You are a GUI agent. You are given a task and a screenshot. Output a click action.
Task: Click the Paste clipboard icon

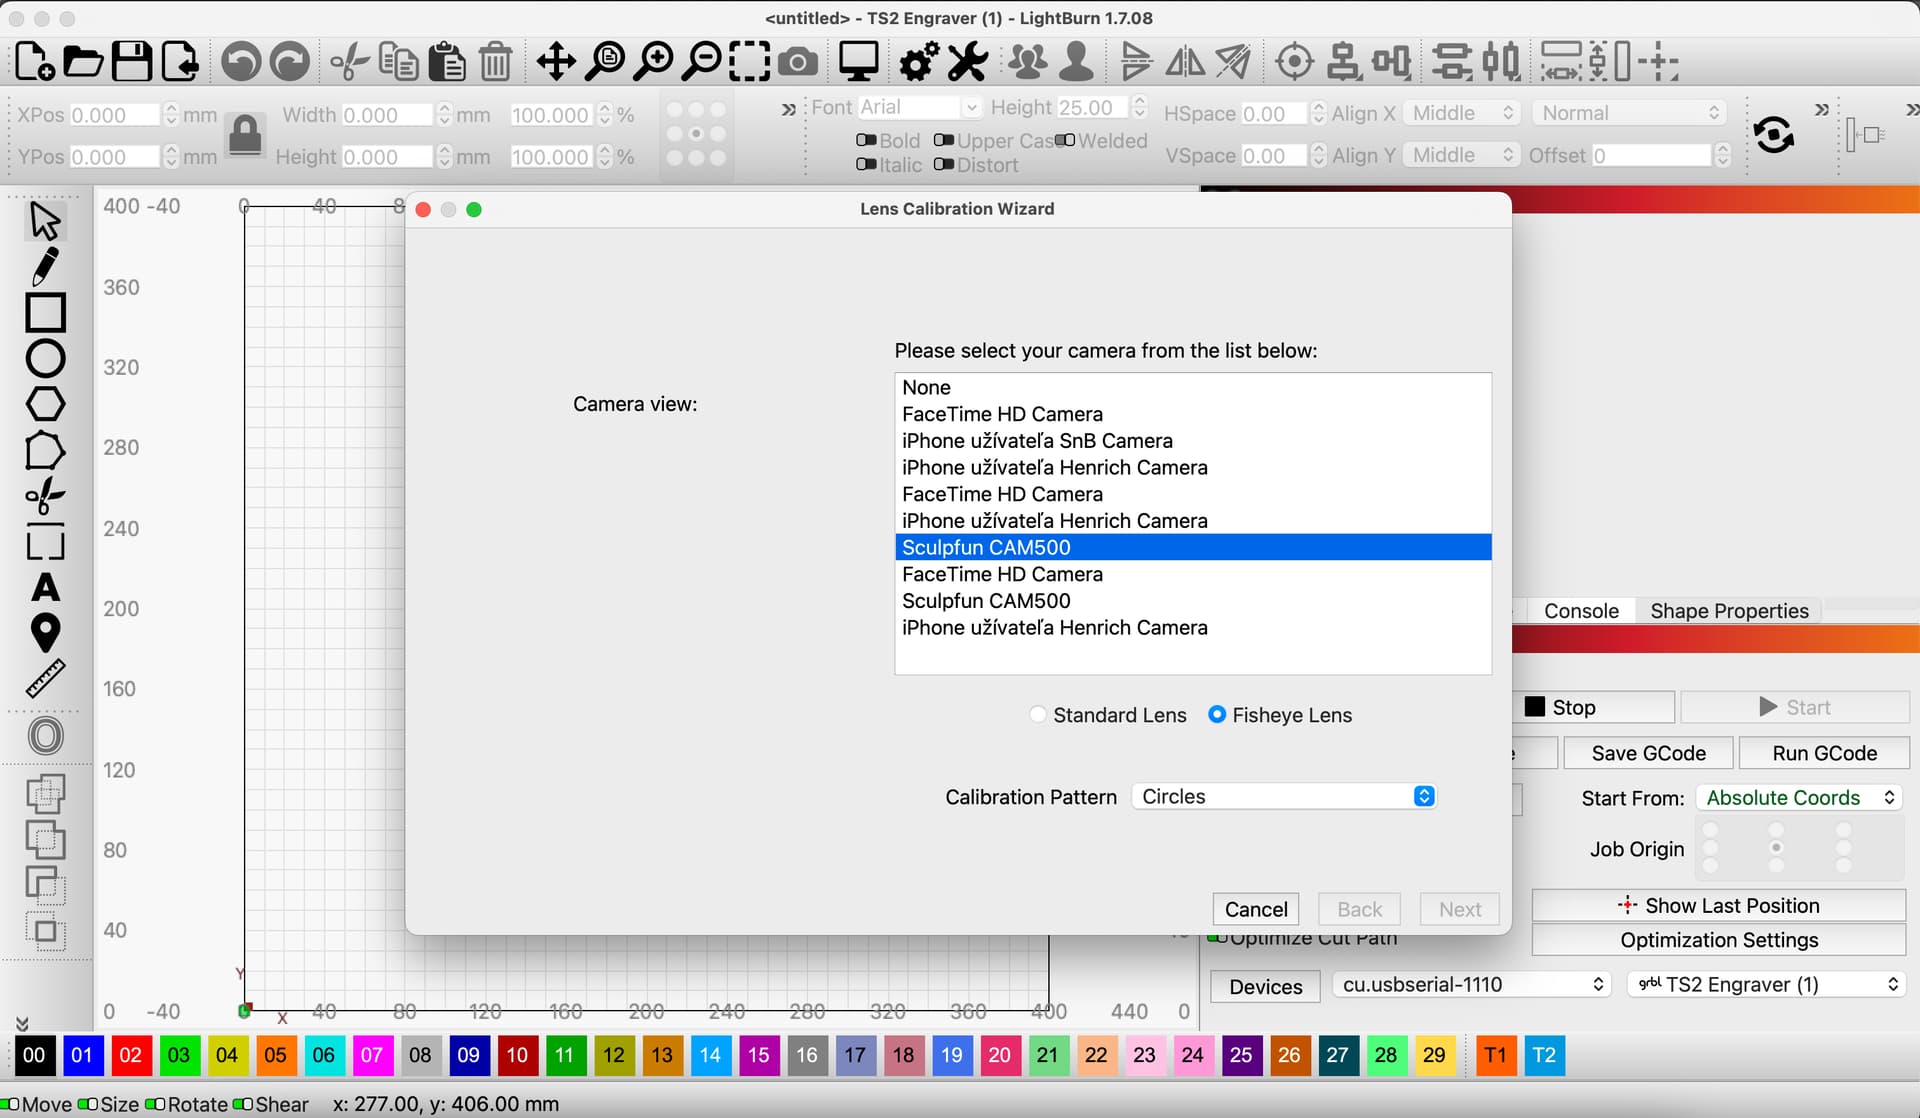[x=447, y=62]
